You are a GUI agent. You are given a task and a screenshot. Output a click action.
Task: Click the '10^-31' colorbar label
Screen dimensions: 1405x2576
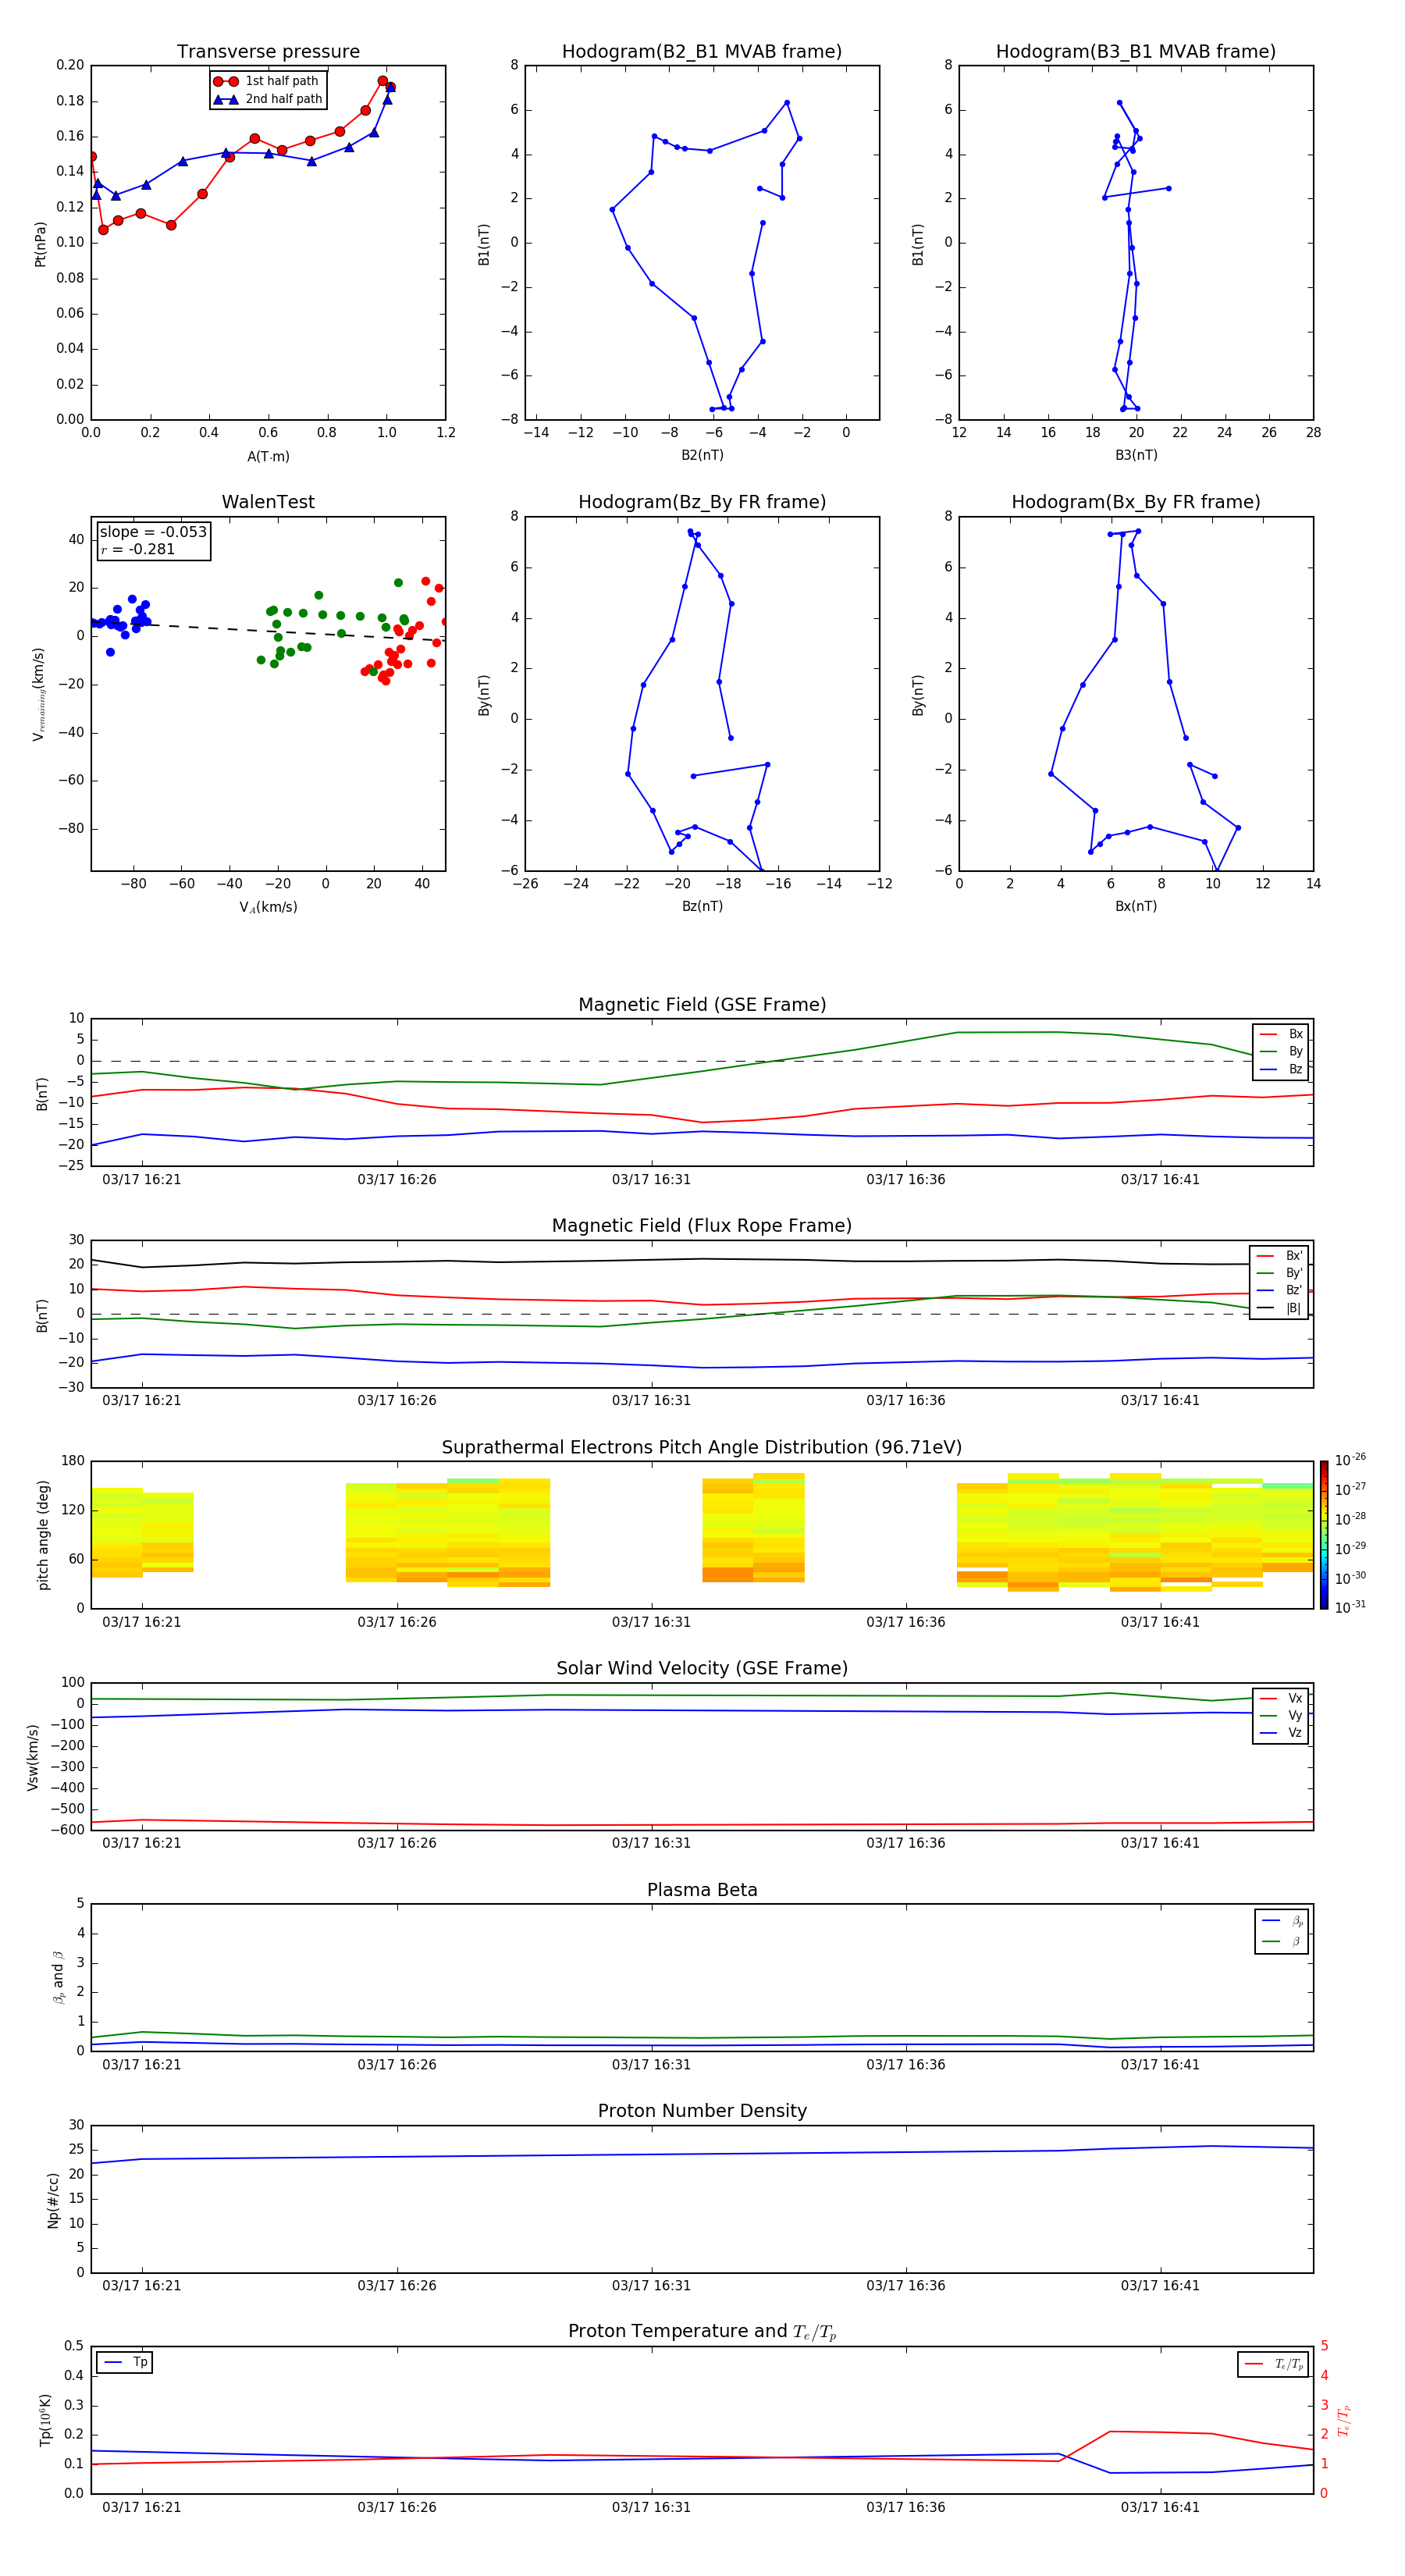(1350, 1607)
